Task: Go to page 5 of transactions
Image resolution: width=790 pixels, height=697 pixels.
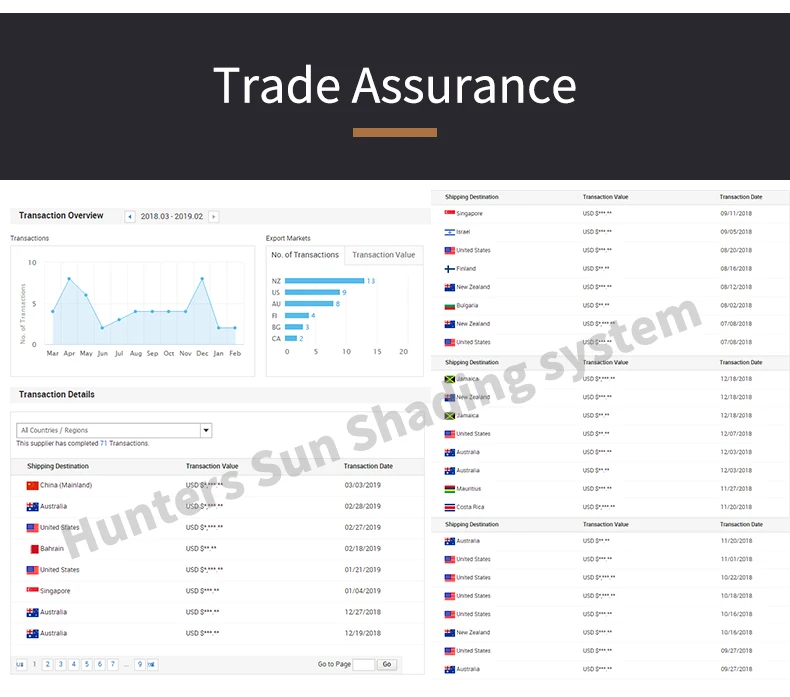Action: coord(87,664)
